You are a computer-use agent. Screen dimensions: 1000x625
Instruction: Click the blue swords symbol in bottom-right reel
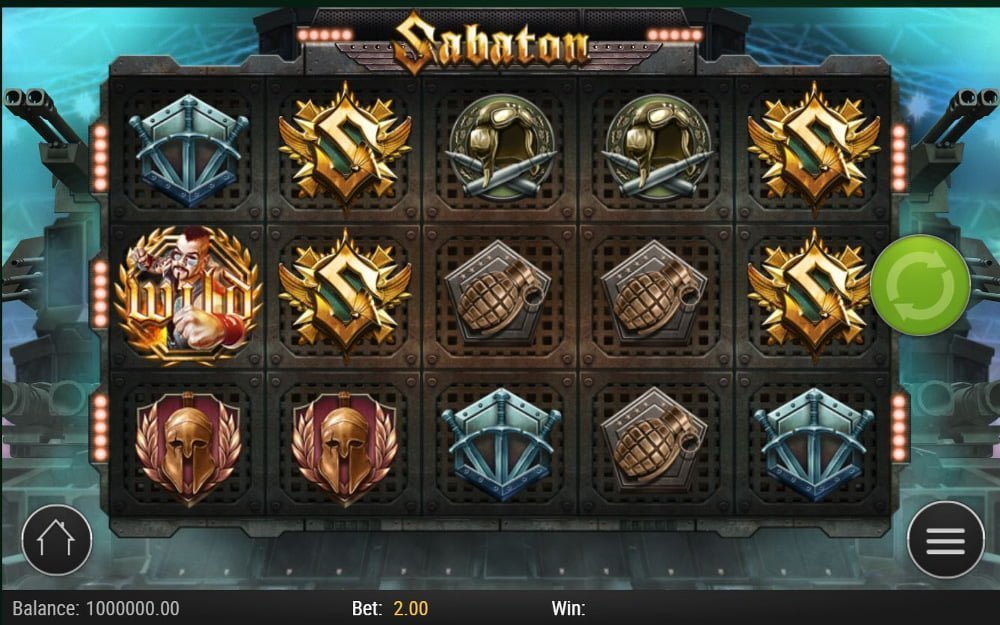pos(814,445)
